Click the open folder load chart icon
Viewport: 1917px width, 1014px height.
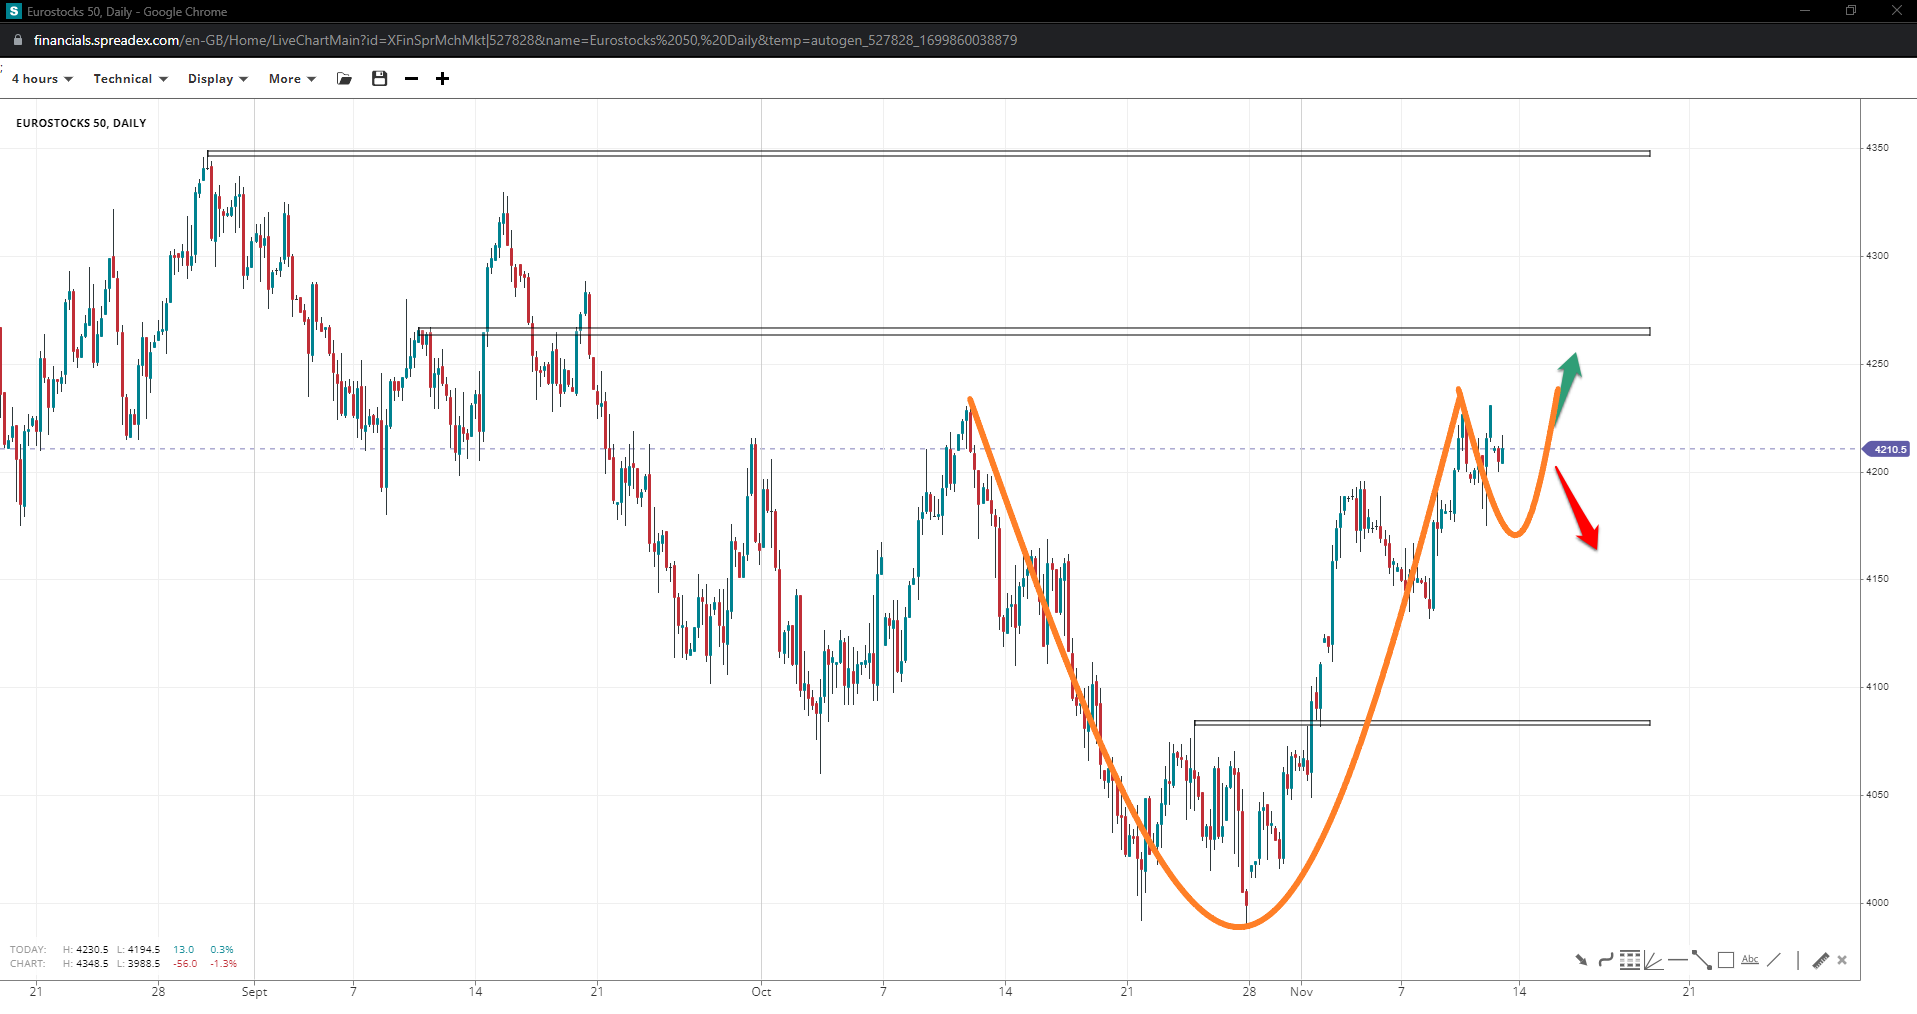tap(345, 79)
